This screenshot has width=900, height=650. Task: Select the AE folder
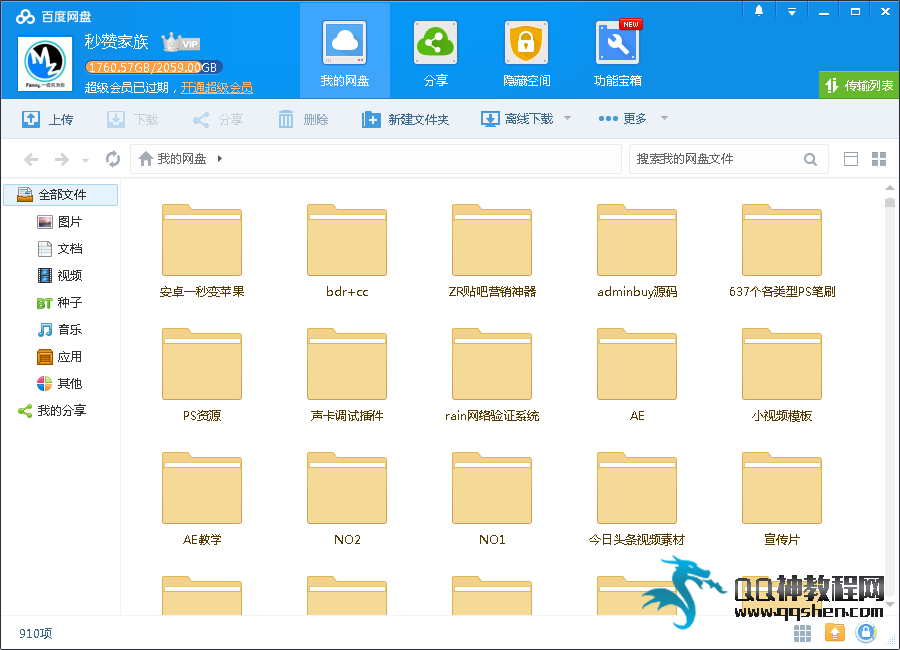(x=637, y=375)
